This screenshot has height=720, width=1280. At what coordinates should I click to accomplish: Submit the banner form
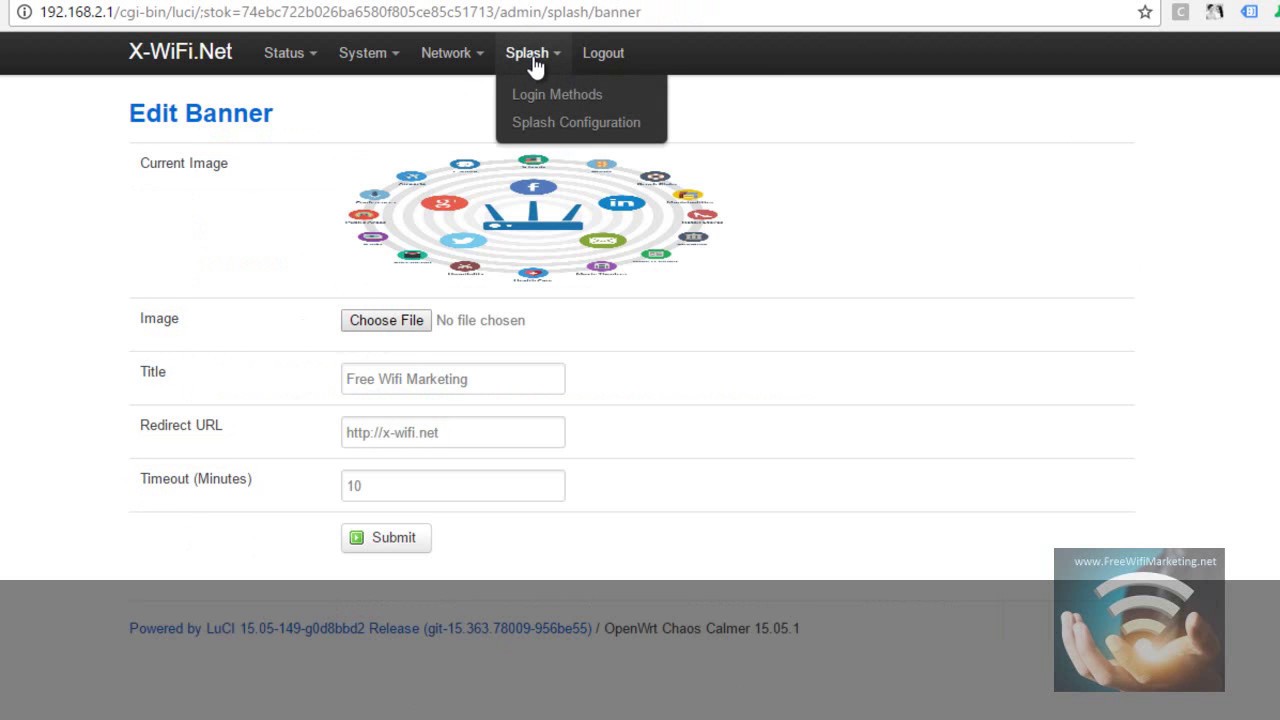(x=386, y=538)
